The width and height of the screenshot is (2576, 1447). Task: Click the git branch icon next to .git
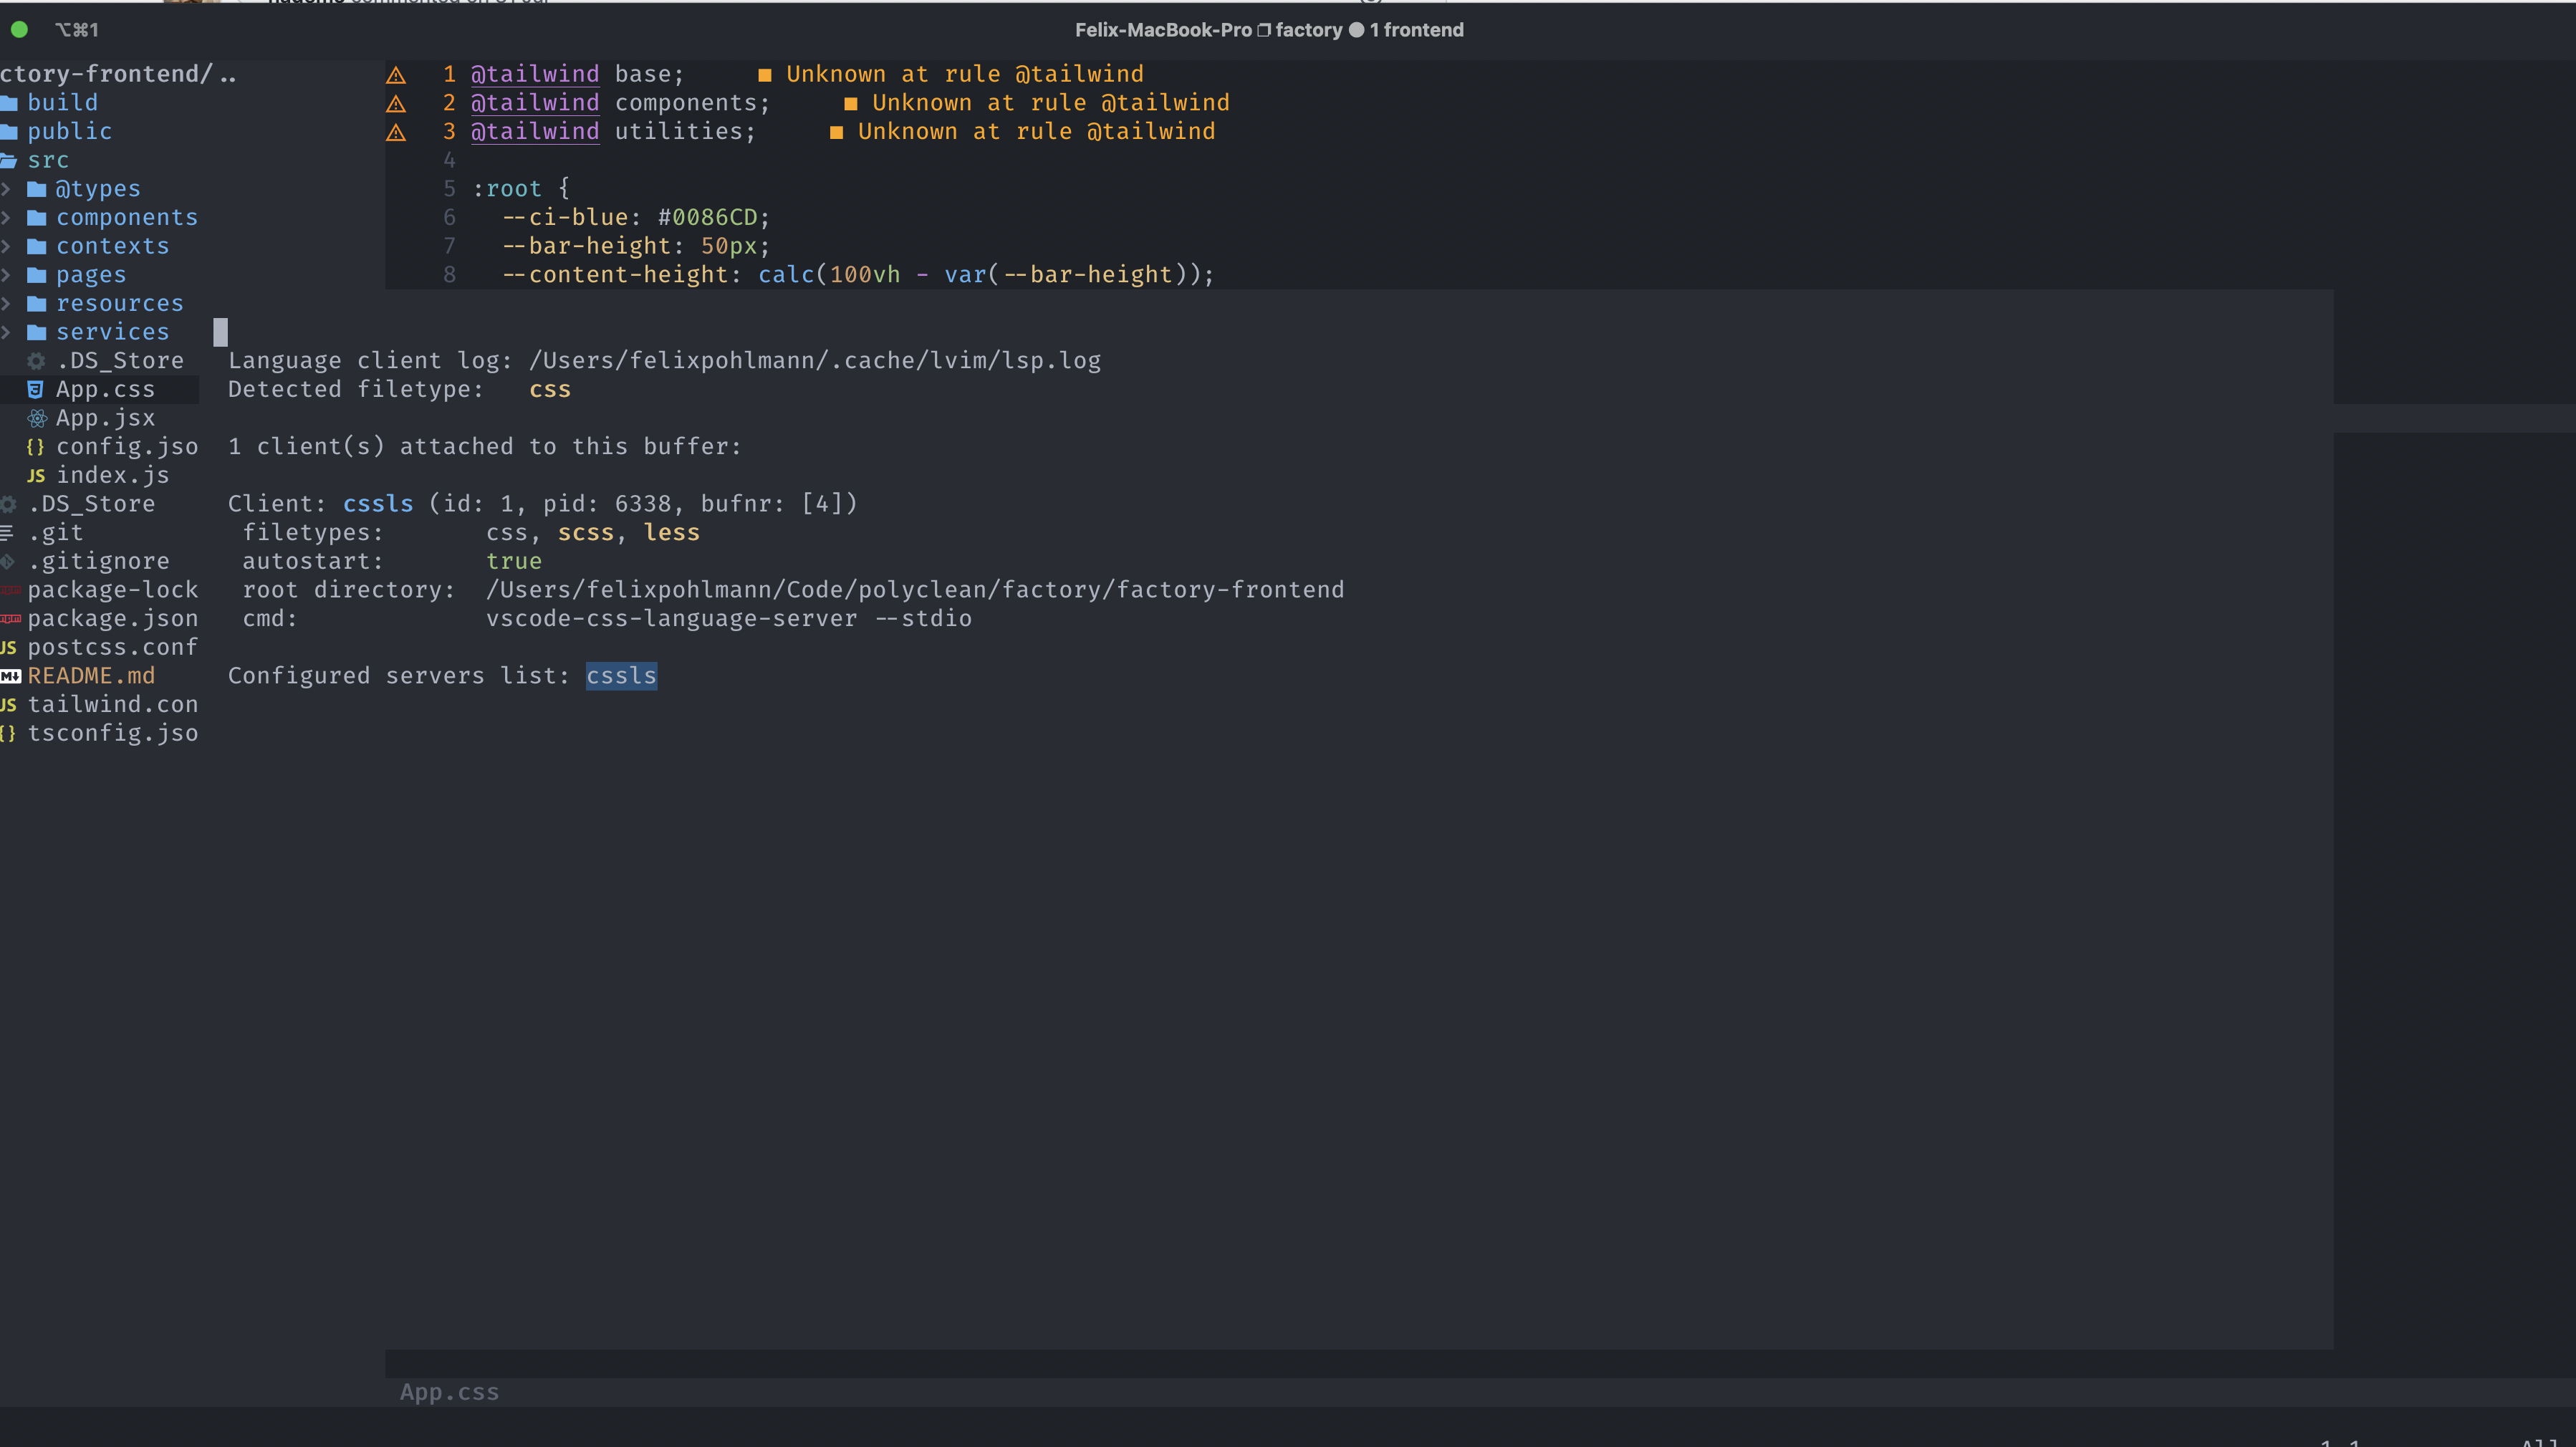[x=6, y=532]
